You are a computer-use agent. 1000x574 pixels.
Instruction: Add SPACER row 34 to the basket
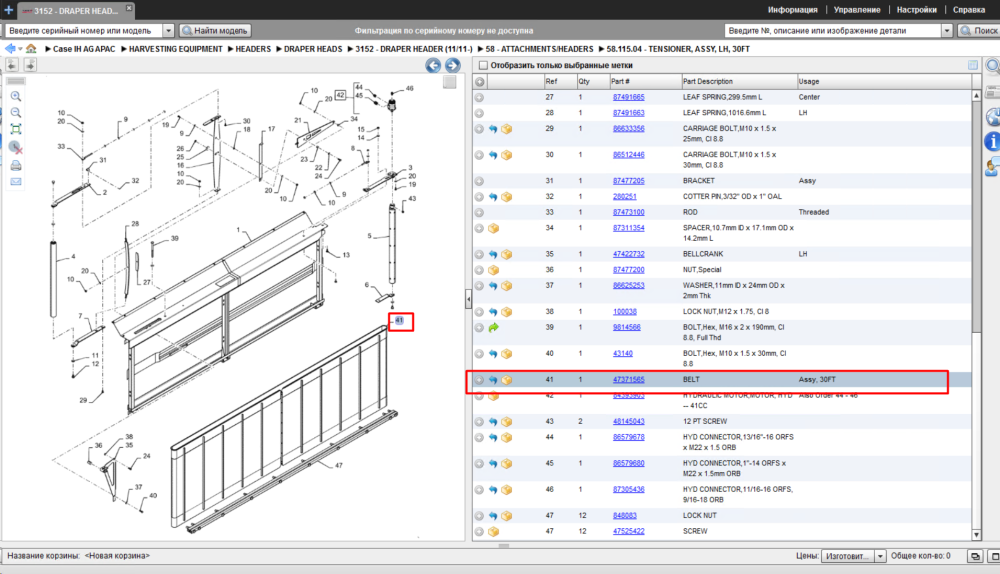point(493,228)
